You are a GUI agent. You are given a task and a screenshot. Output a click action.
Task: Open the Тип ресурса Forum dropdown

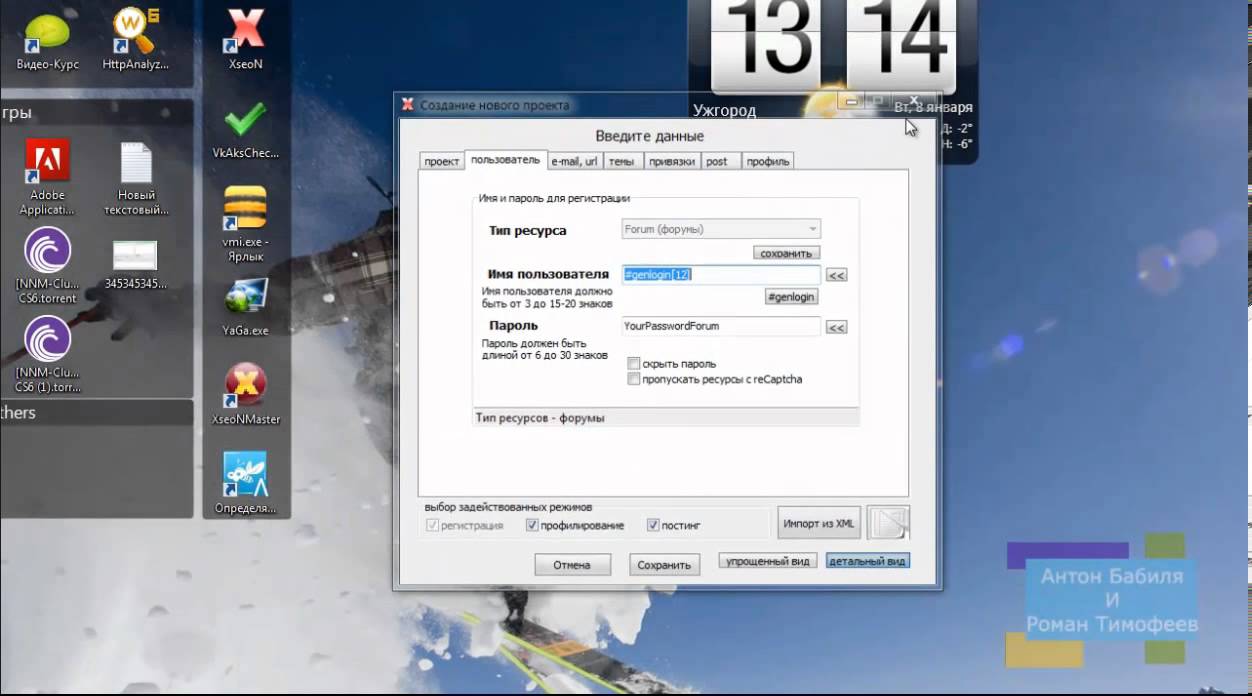click(721, 229)
